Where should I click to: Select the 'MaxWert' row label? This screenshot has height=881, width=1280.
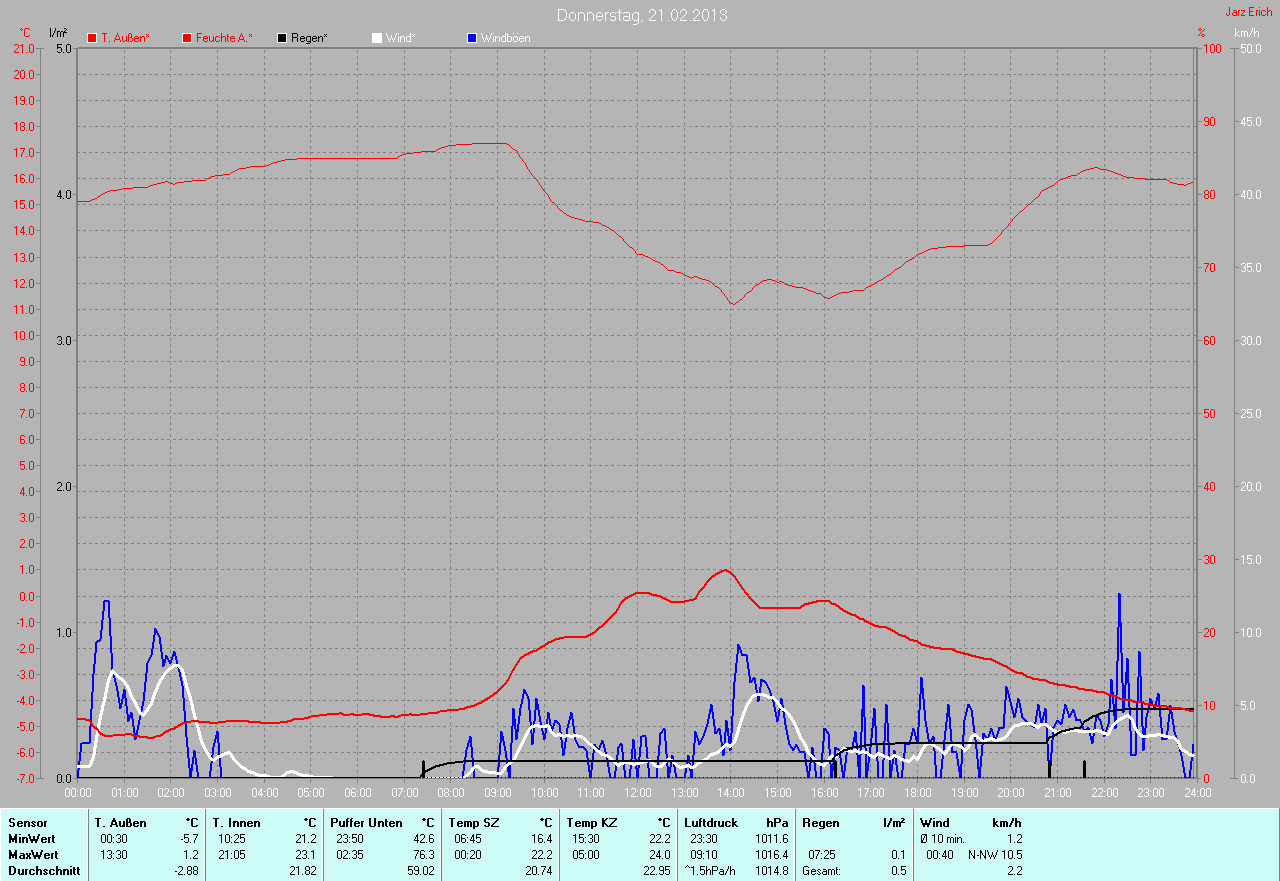[33, 855]
